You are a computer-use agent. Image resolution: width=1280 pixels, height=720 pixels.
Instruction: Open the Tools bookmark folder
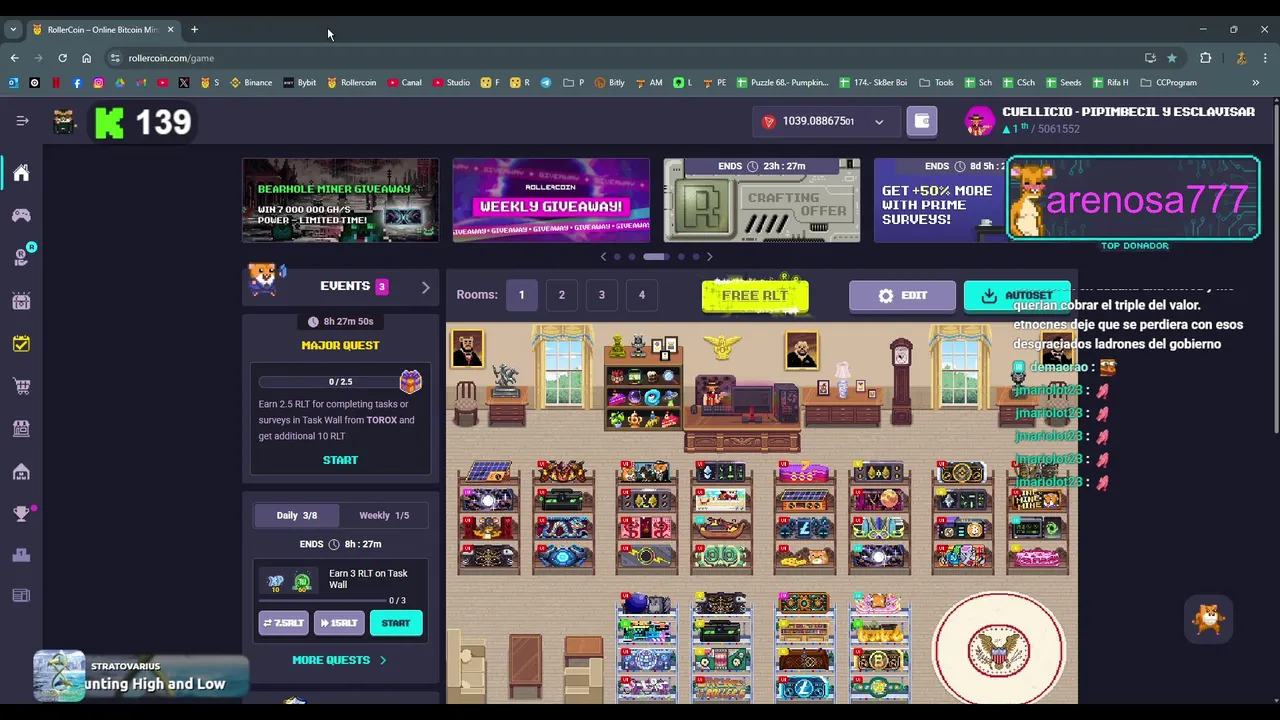pyautogui.click(x=936, y=82)
